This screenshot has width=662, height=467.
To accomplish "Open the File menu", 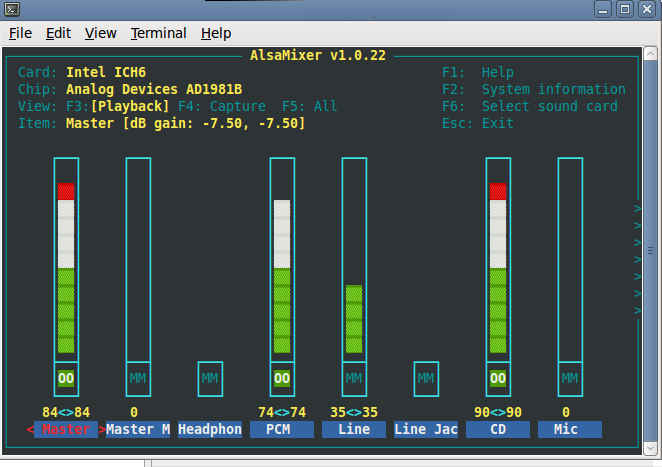I will pyautogui.click(x=20, y=33).
